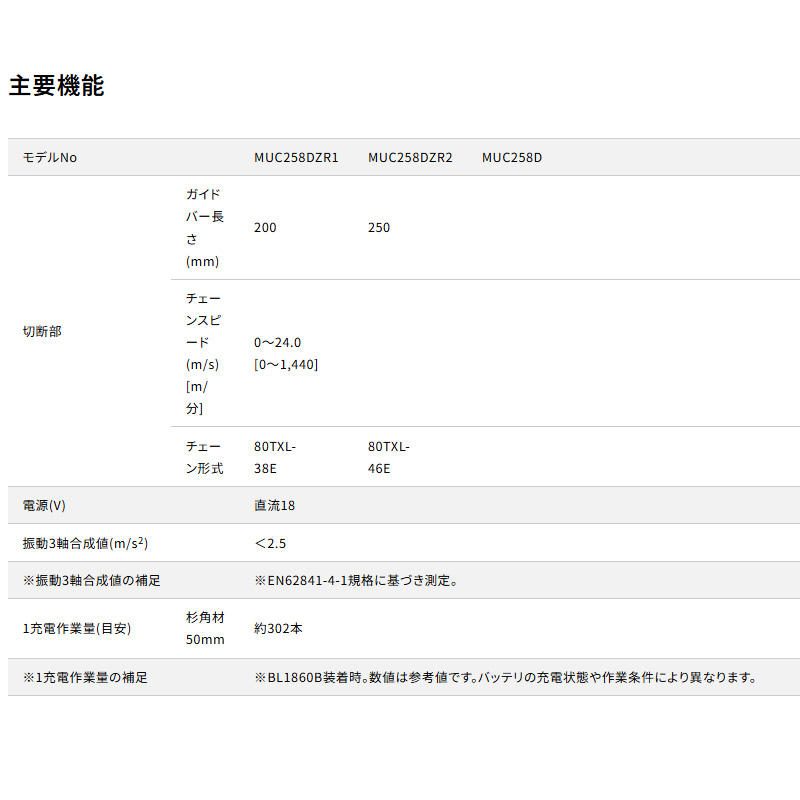Click model number MUC258DZR1
Image resolution: width=800 pixels, height=800 pixels.
click(x=296, y=158)
